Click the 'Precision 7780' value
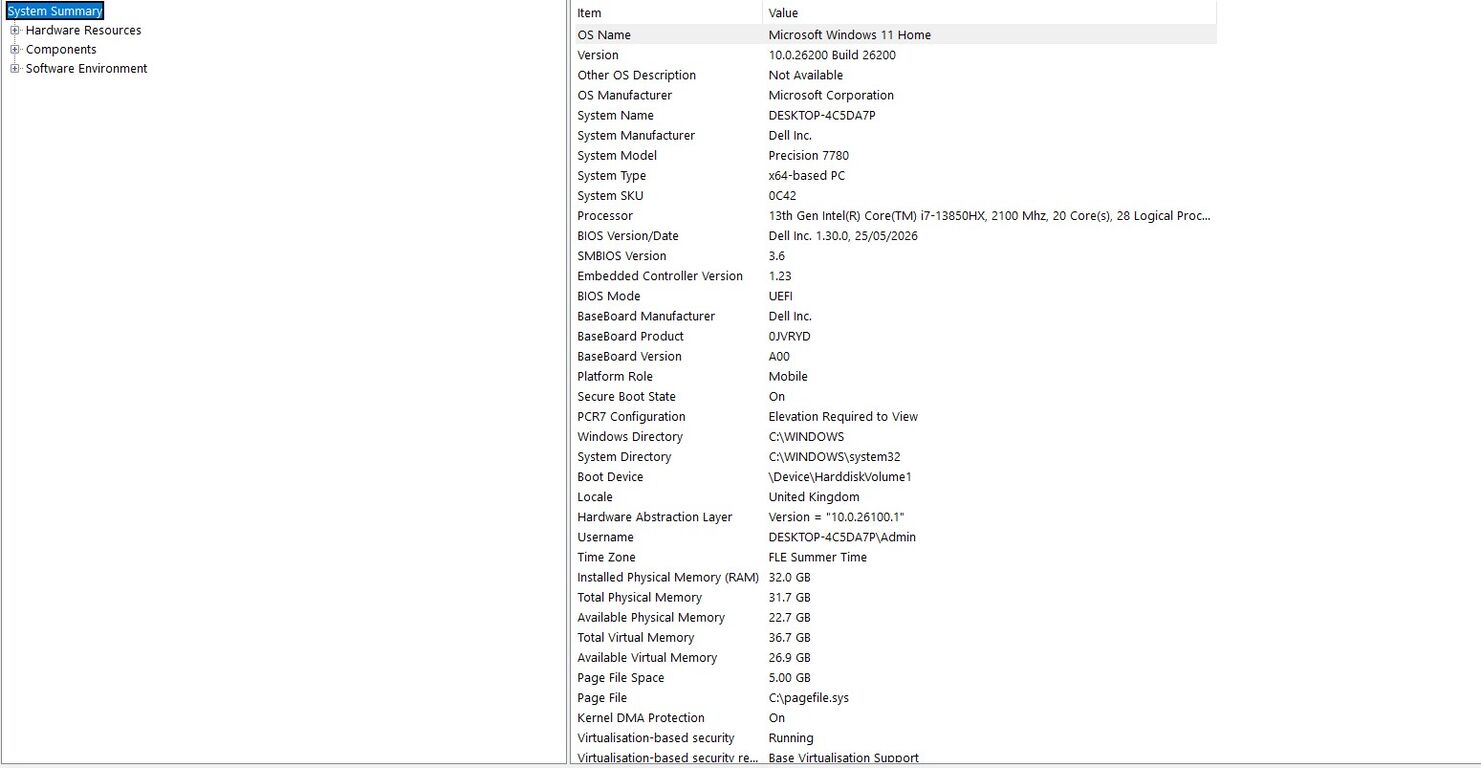 click(x=809, y=155)
